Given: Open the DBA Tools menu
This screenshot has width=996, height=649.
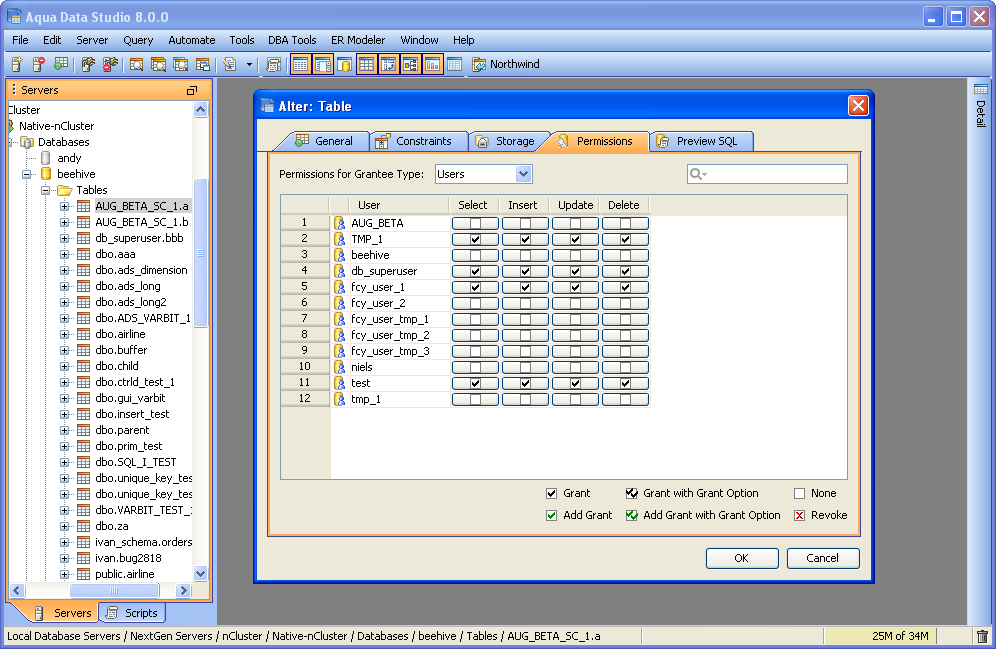Looking at the screenshot, I should coord(291,40).
